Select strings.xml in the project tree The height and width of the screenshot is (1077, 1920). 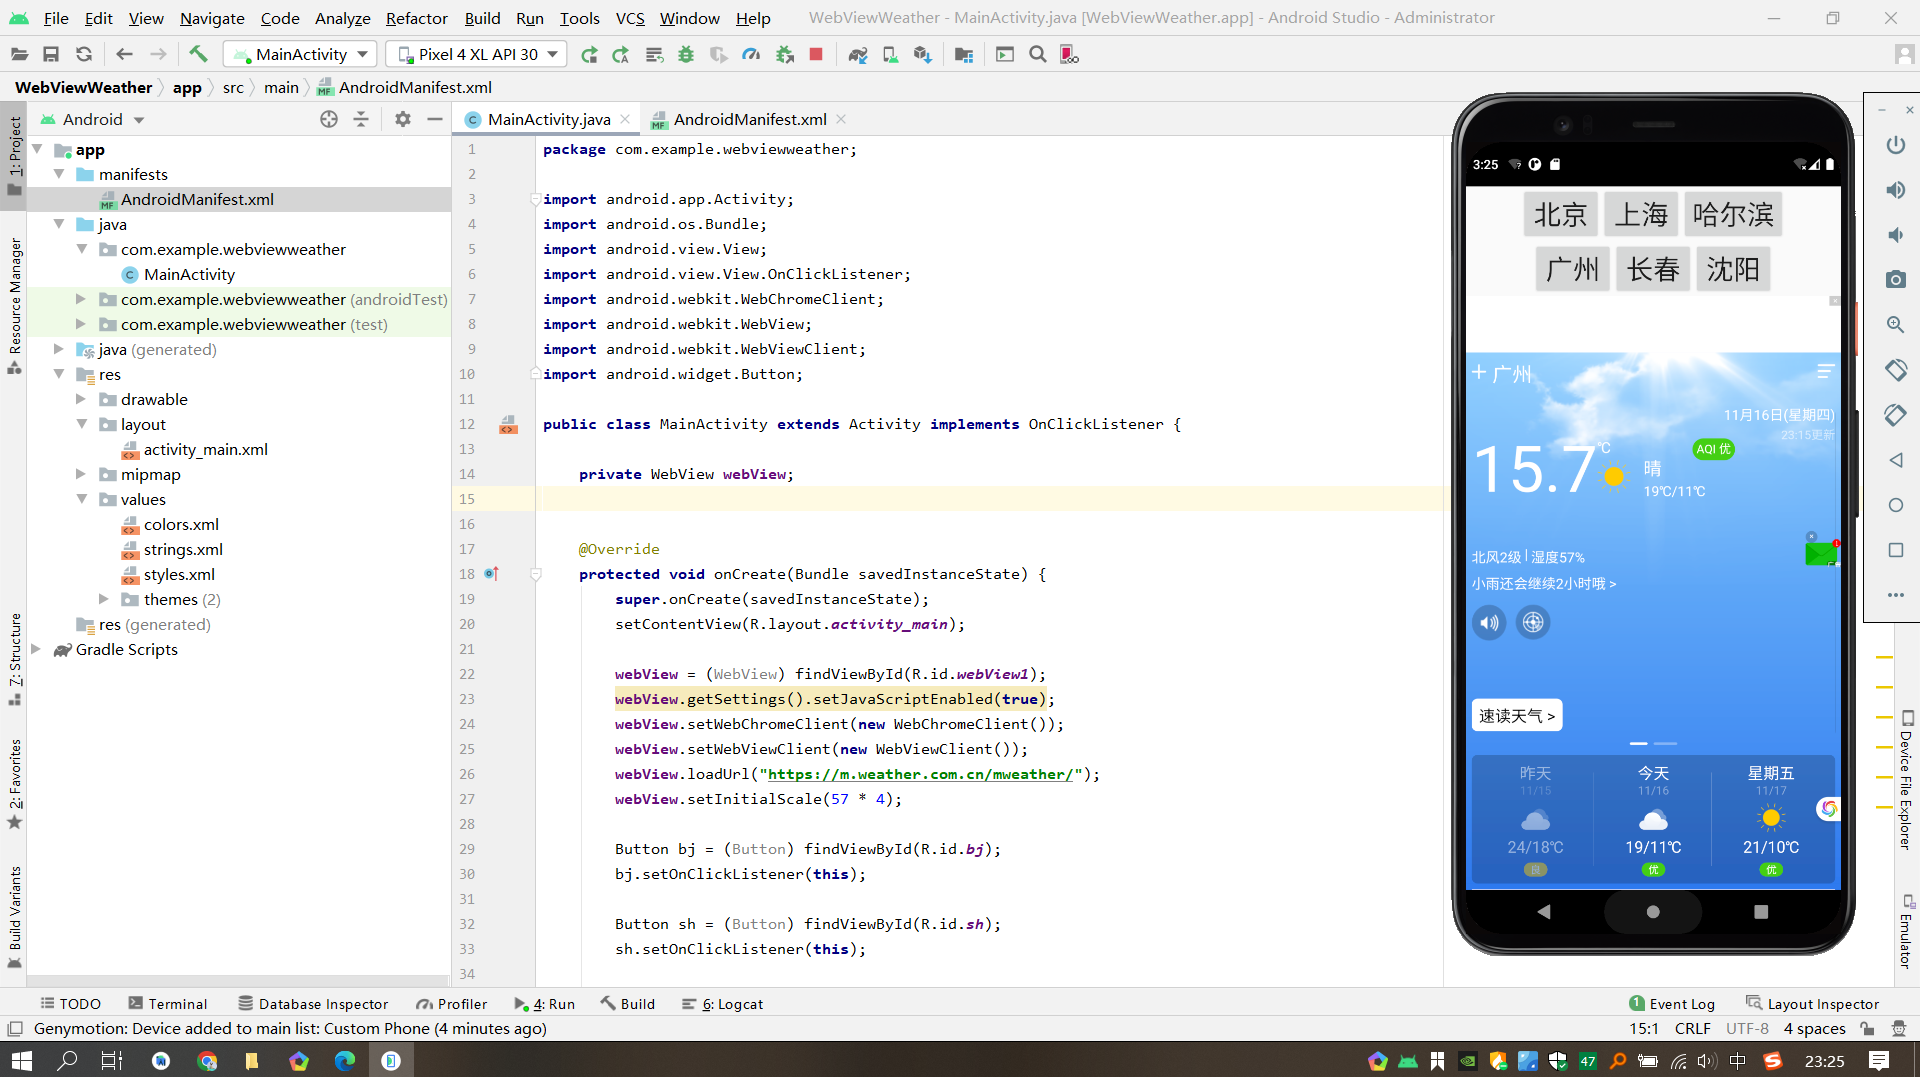(x=183, y=549)
